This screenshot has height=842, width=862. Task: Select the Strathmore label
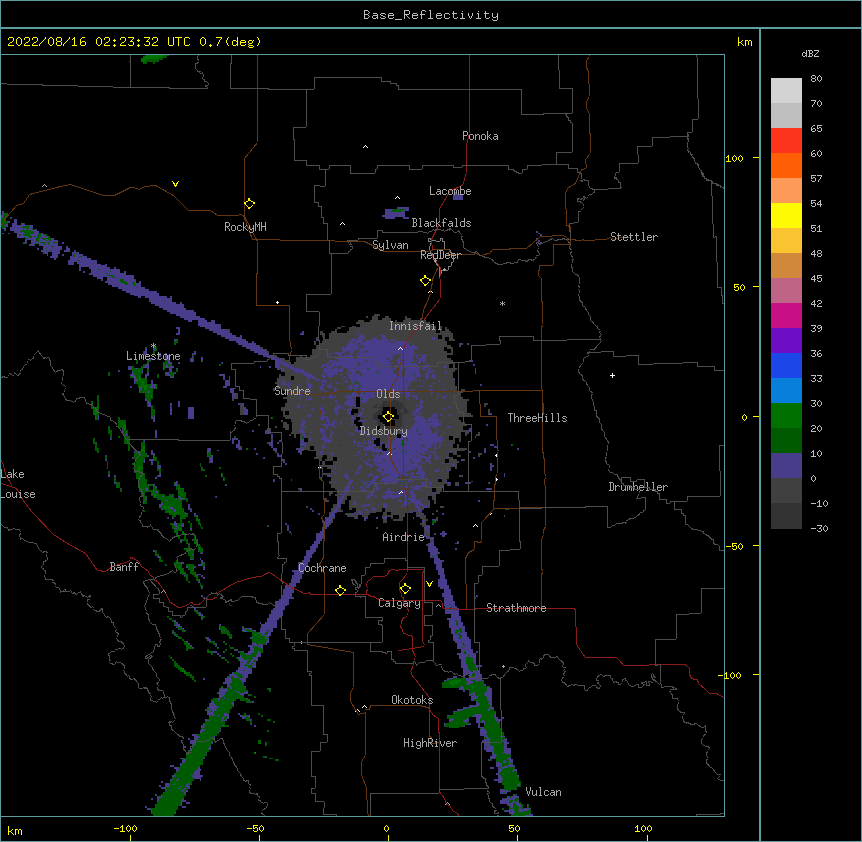(516, 608)
